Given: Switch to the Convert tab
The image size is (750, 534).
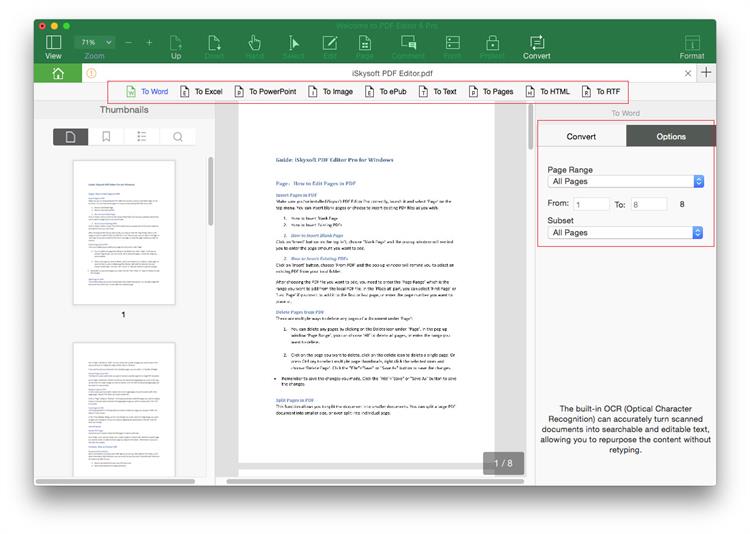Looking at the screenshot, I should [x=582, y=136].
